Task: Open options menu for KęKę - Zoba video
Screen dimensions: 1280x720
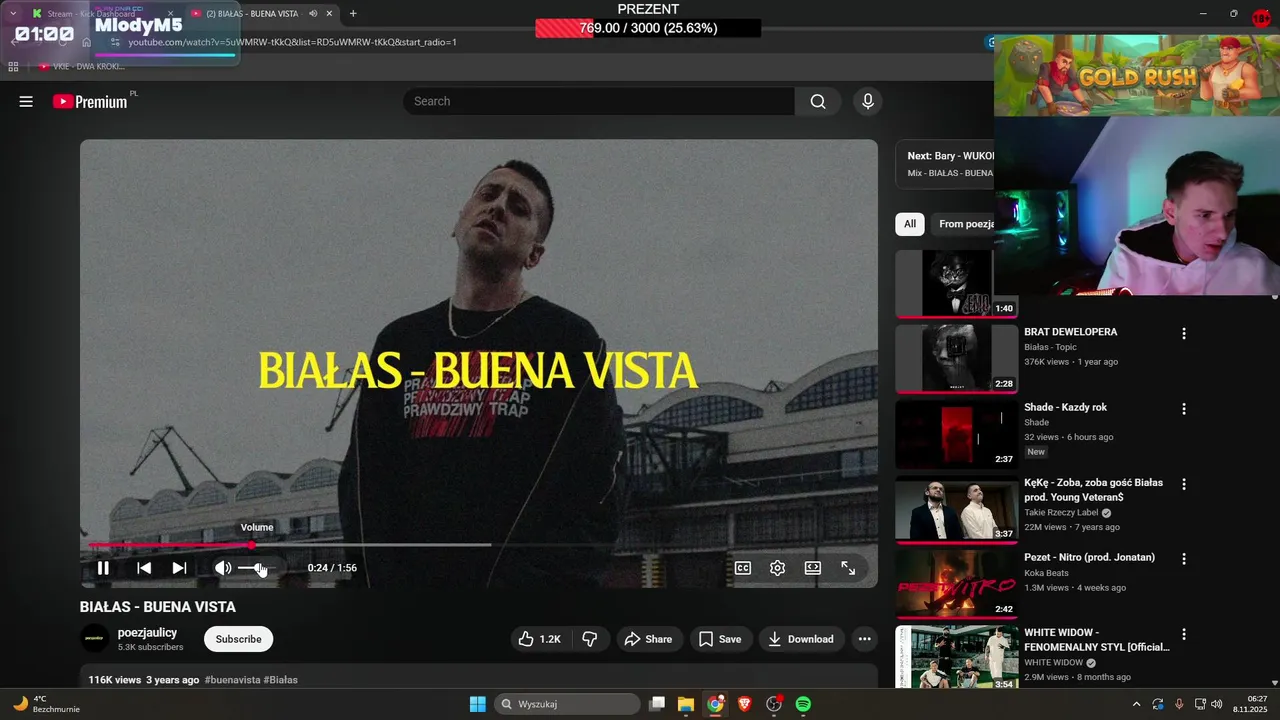Action: pos(1184,484)
